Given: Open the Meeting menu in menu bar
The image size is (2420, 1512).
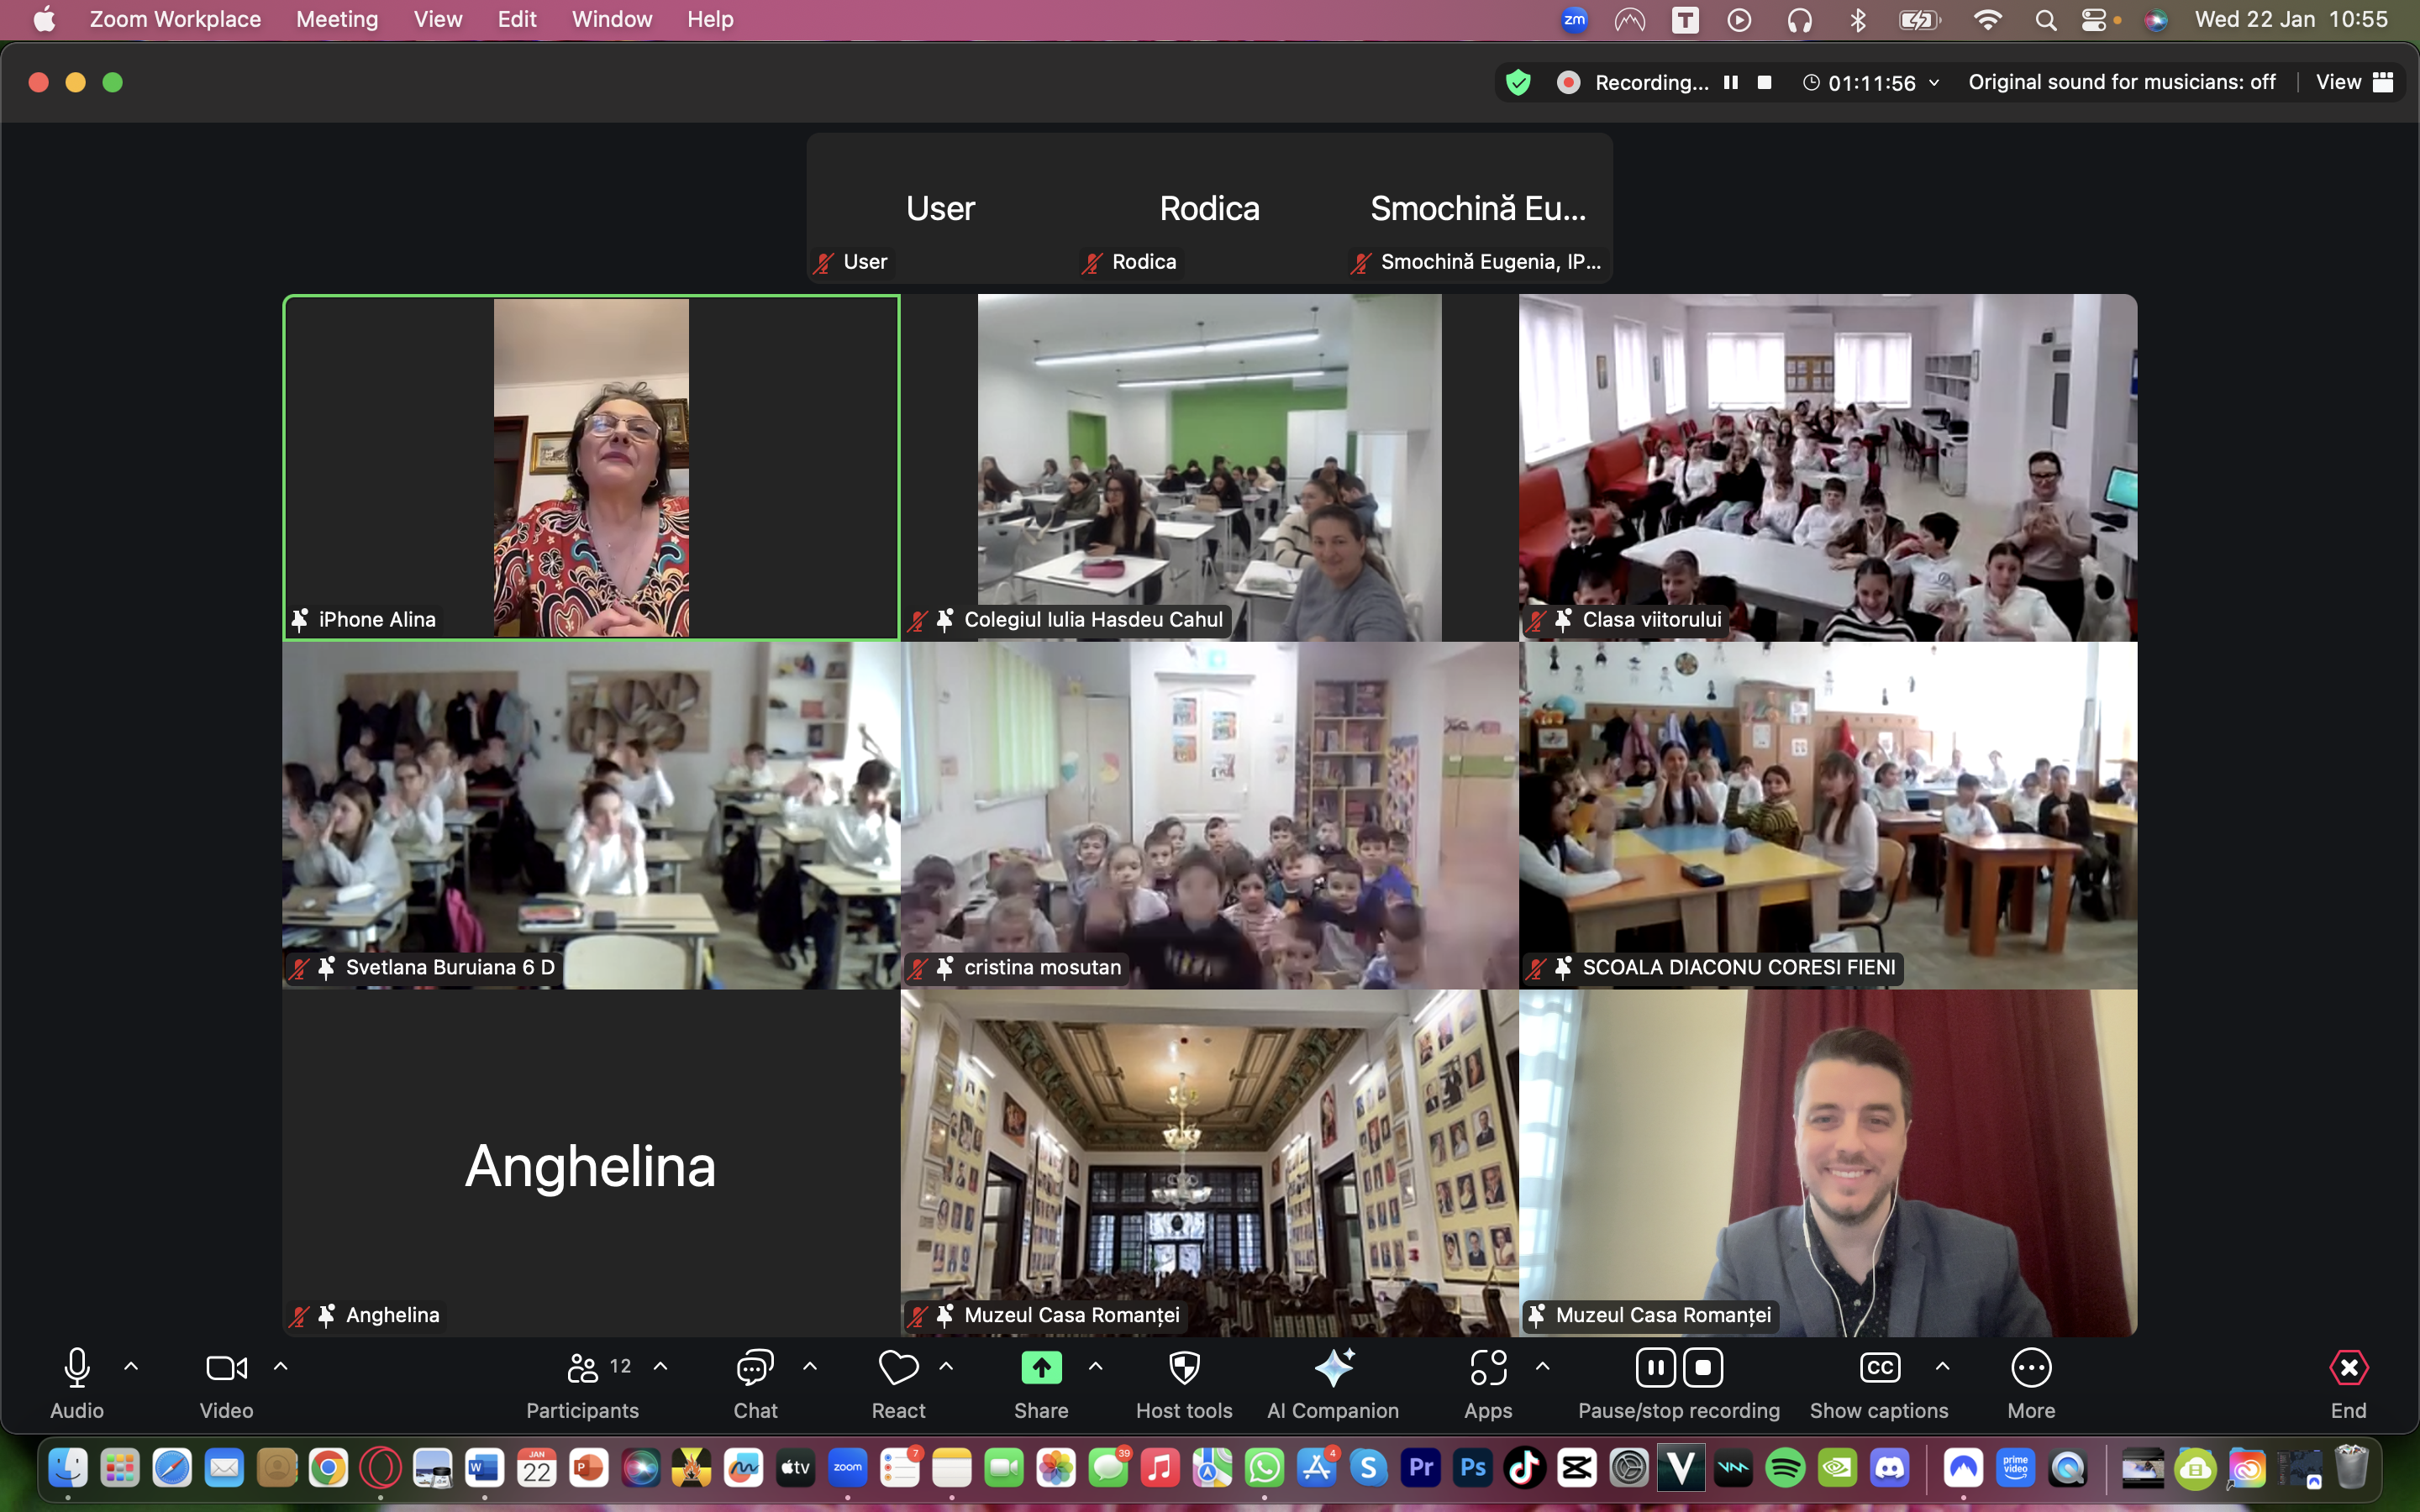Looking at the screenshot, I should 337,19.
